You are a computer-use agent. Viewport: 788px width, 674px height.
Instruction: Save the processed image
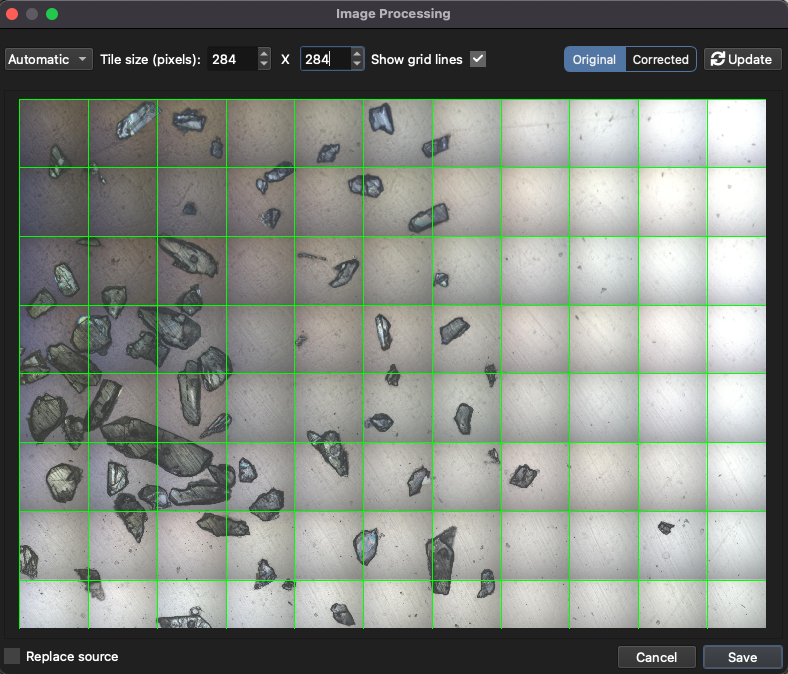(742, 657)
